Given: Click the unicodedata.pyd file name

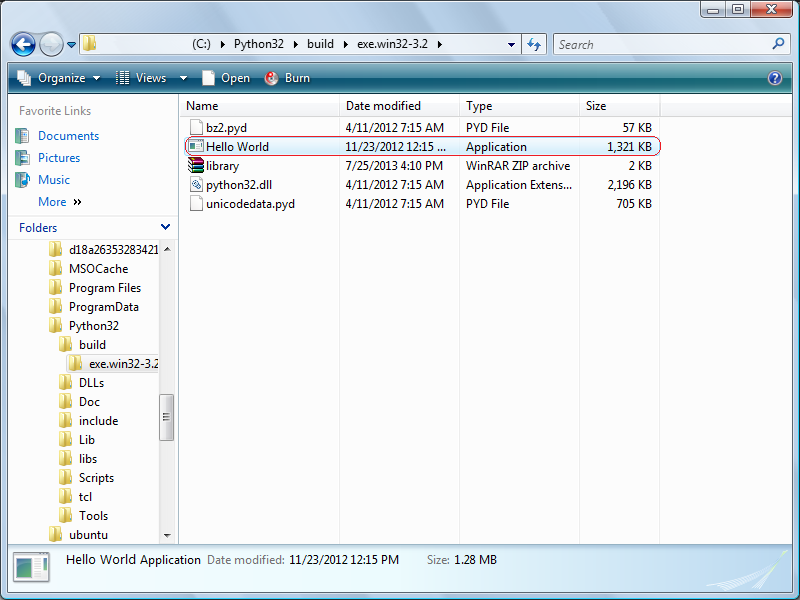Looking at the screenshot, I should point(251,204).
